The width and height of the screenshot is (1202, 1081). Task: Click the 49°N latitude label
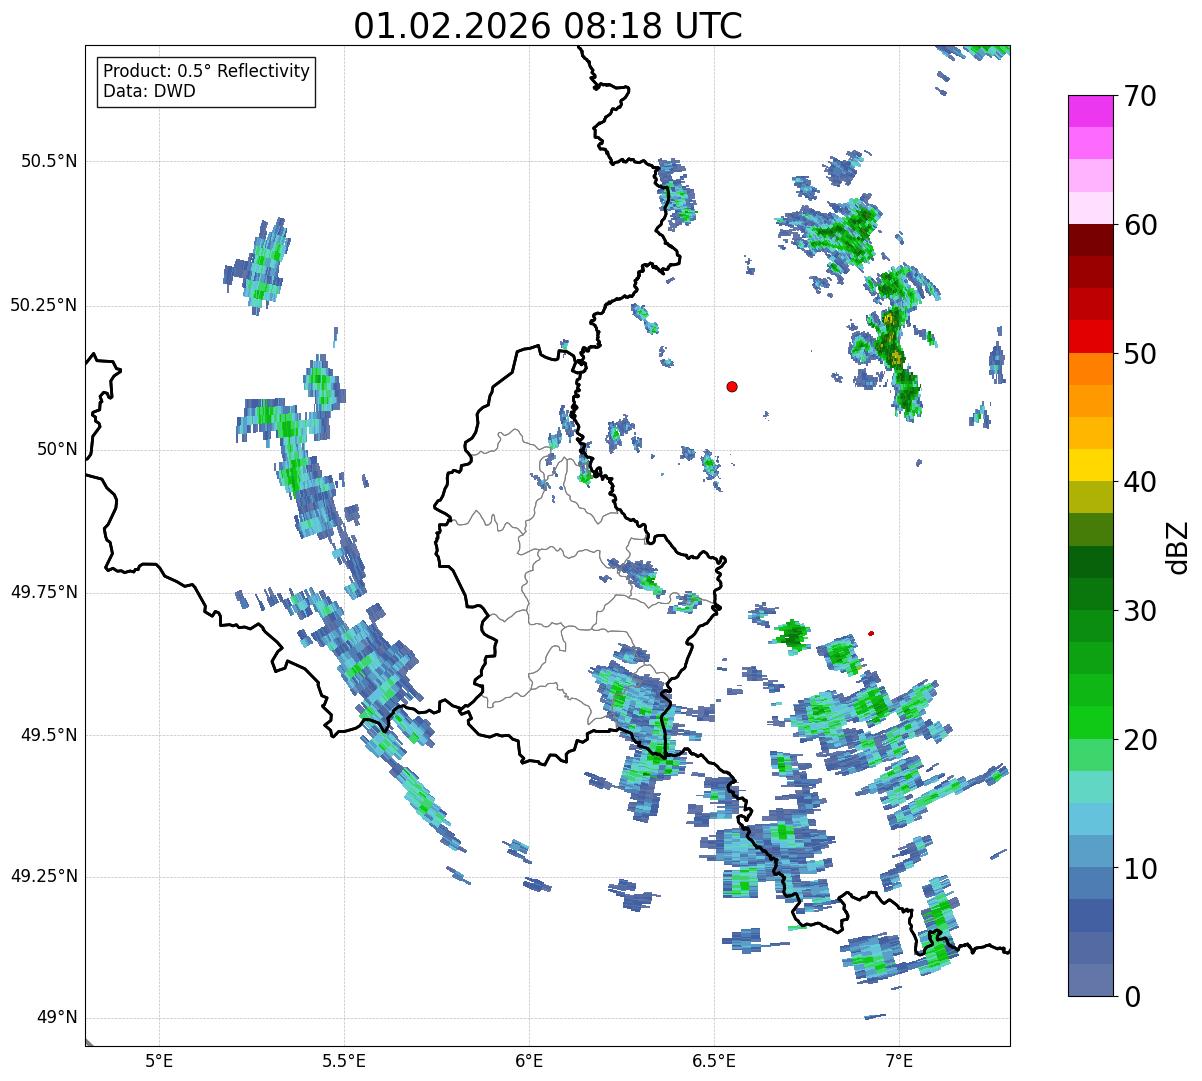[x=57, y=1018]
